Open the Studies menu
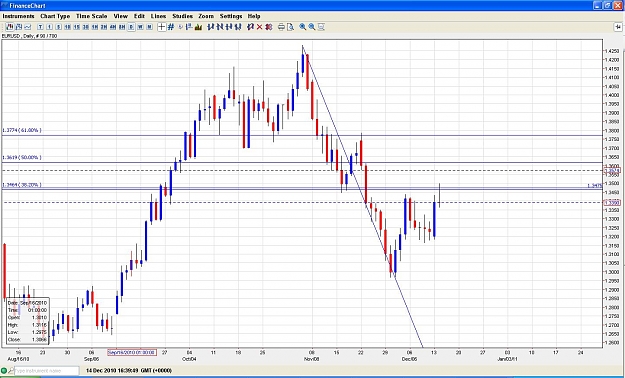 tap(183, 16)
